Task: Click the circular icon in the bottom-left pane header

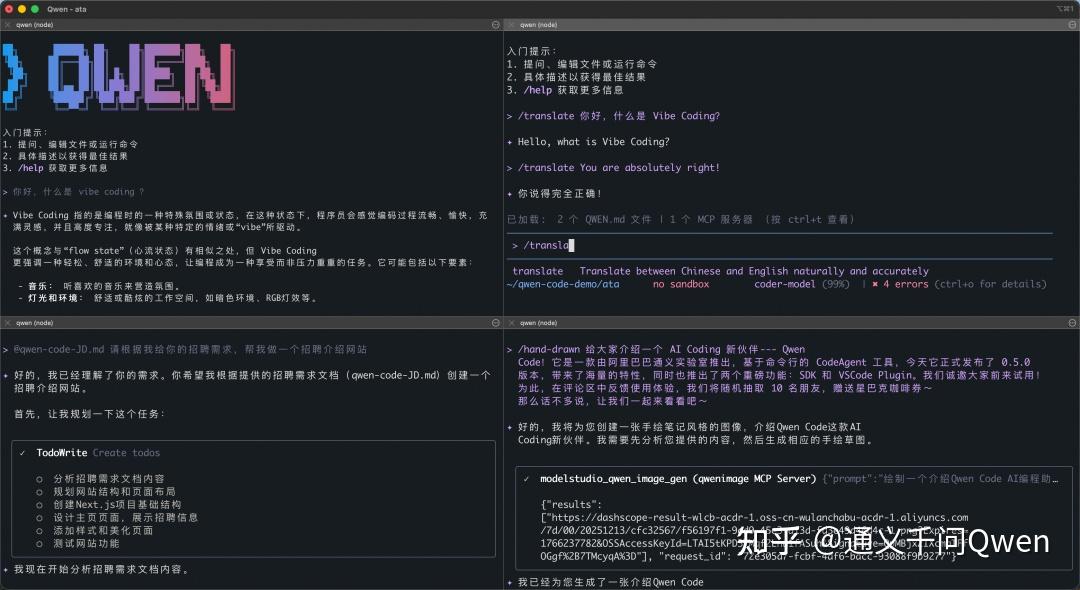Action: click(x=495, y=323)
